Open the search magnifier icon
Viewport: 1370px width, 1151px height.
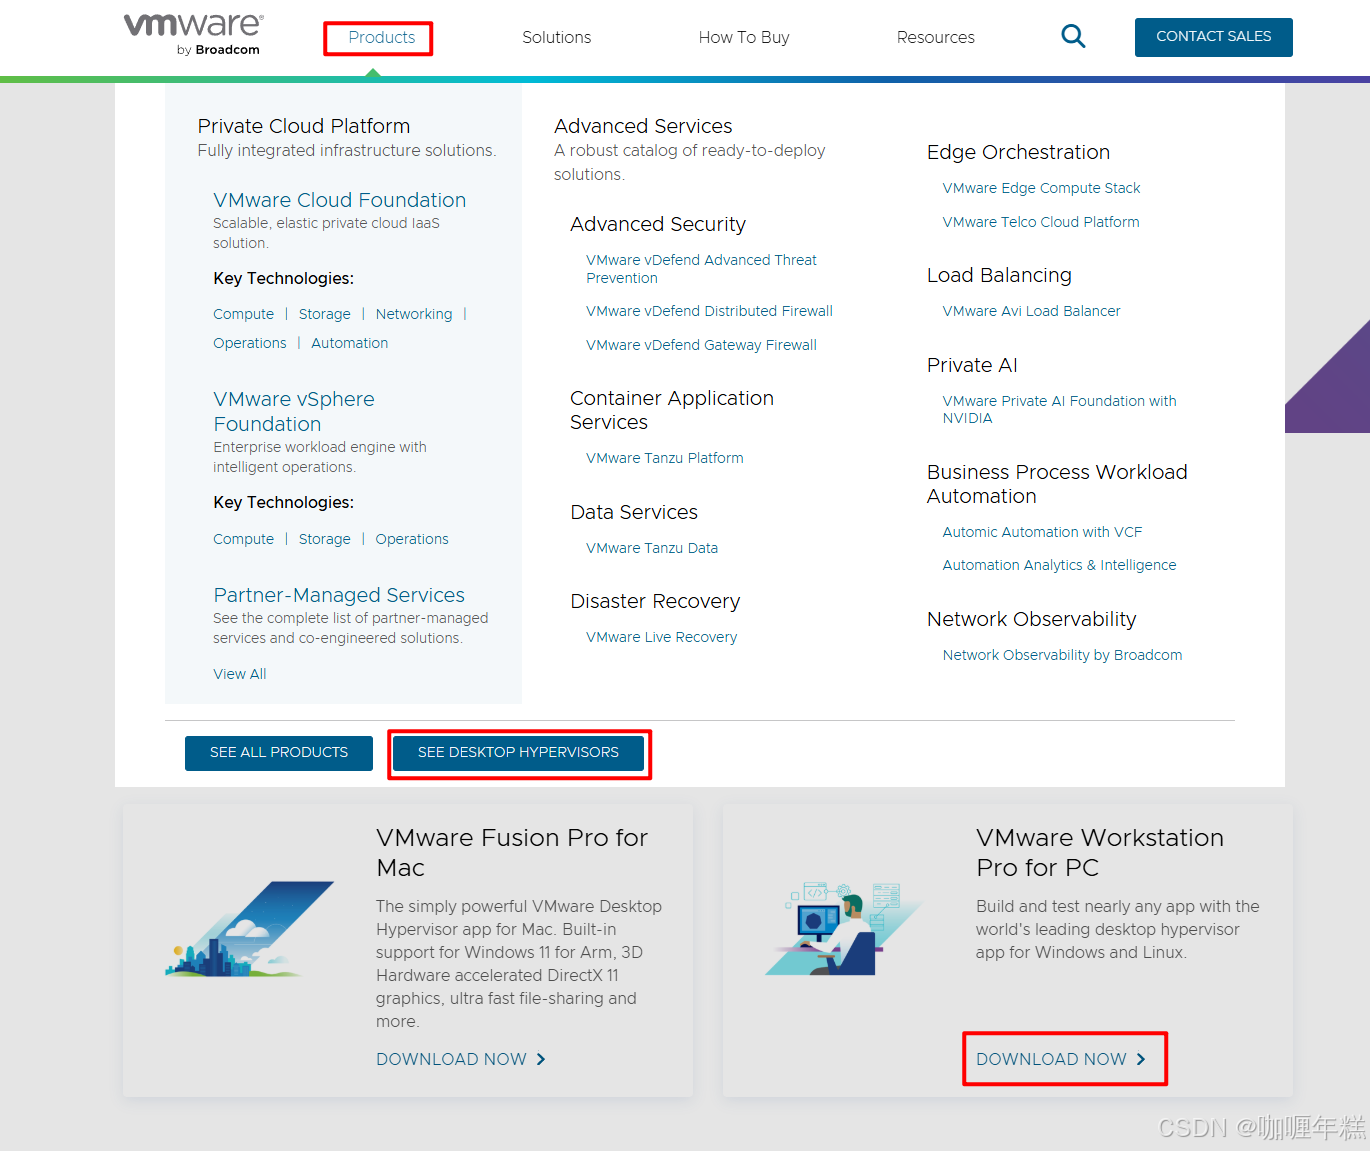(x=1073, y=37)
